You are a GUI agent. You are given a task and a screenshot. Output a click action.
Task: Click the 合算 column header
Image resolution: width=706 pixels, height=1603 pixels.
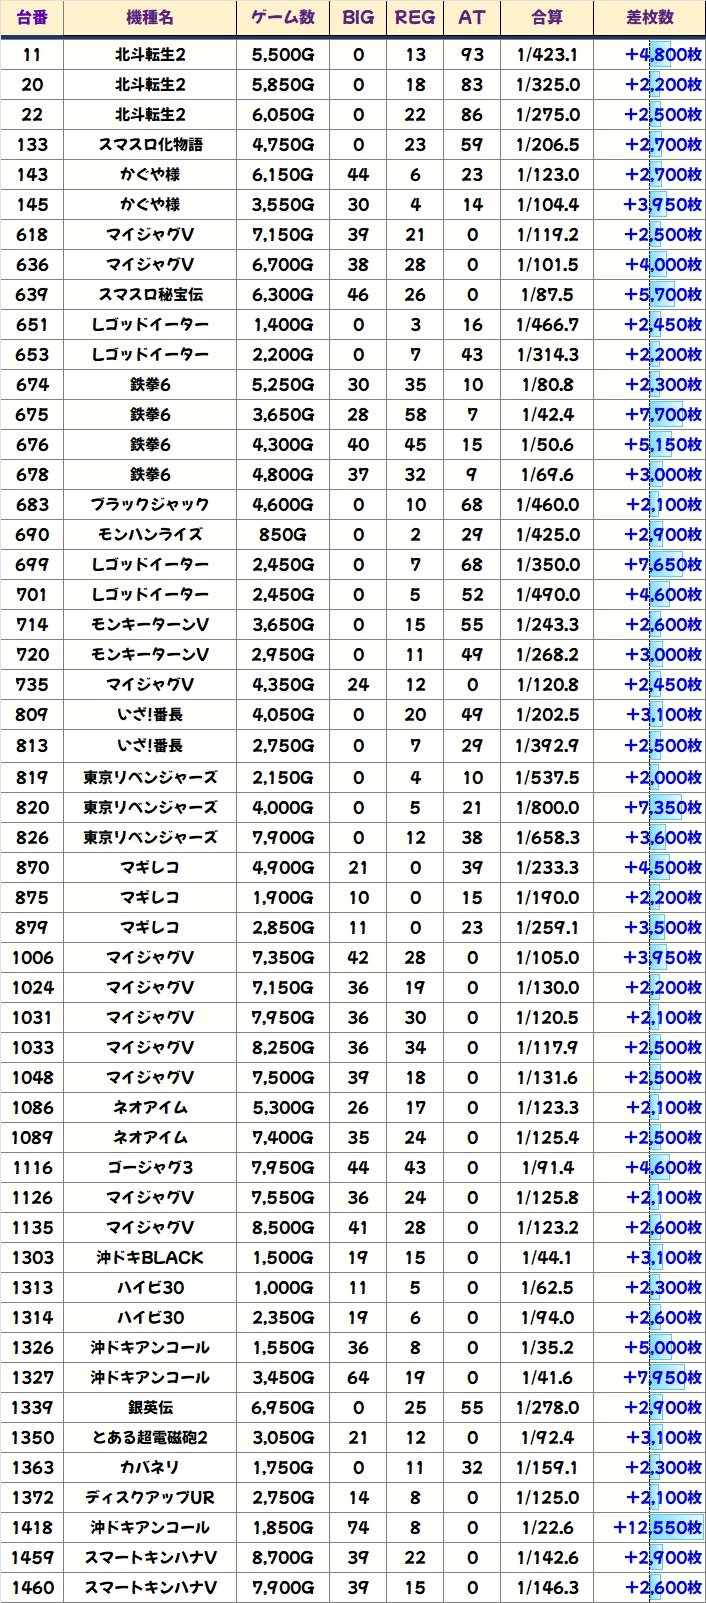(x=547, y=18)
